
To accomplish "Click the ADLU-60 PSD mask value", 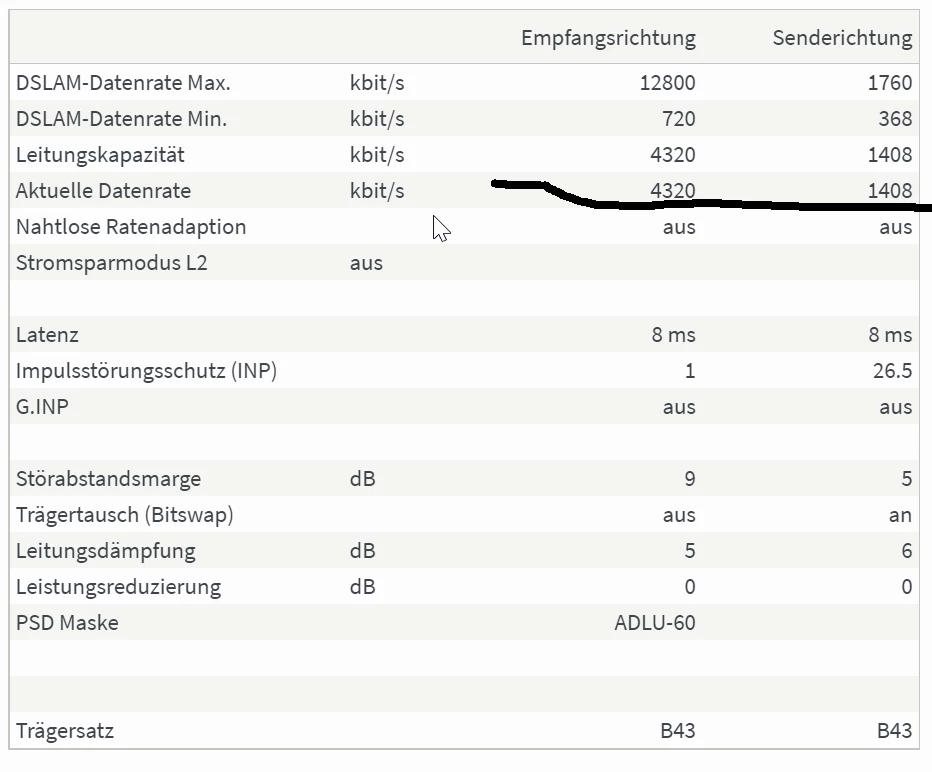I will click(x=655, y=623).
